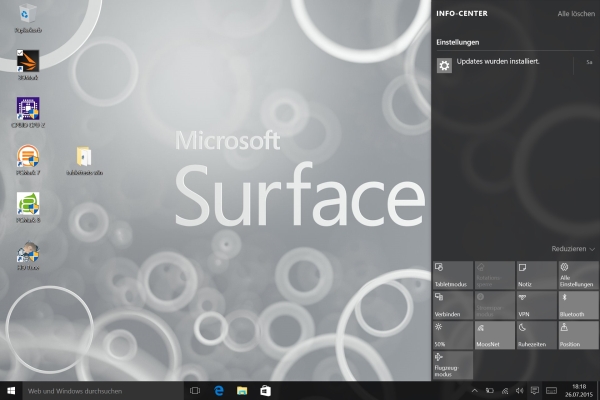This screenshot has height=400, width=600.
Task: Toggle Flugzeugmodus airplane mode tile
Action: click(453, 365)
